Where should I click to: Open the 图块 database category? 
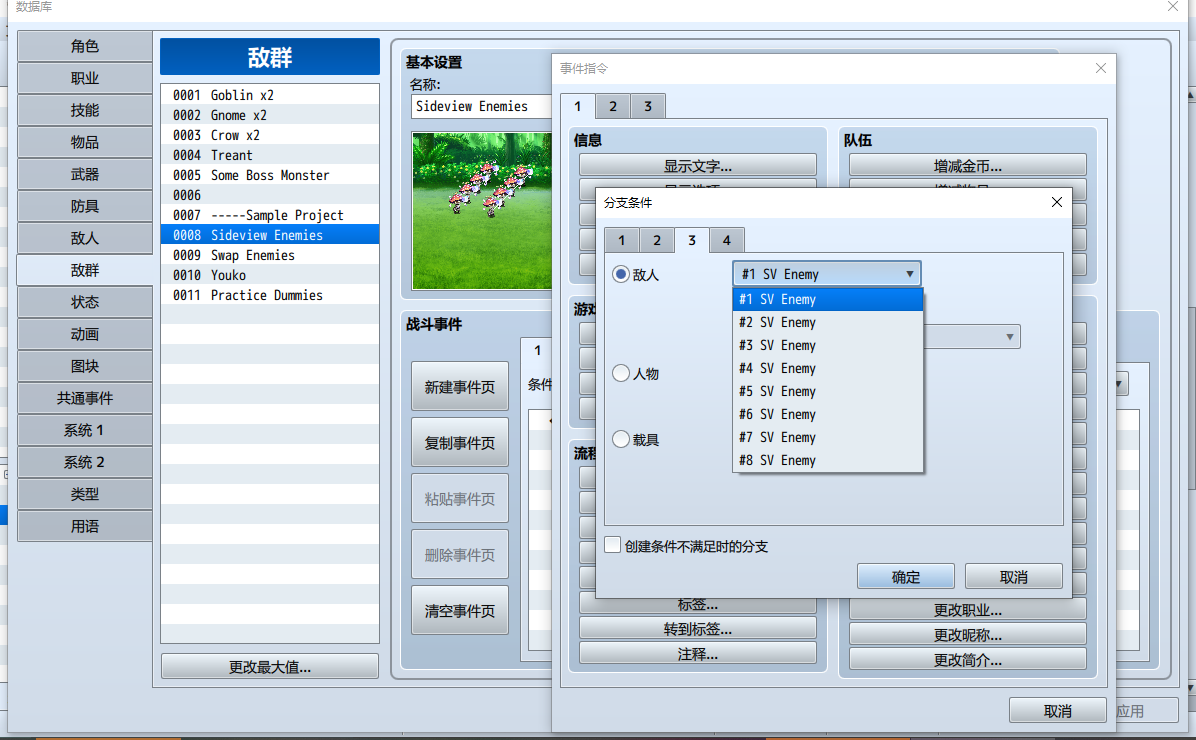(85, 366)
